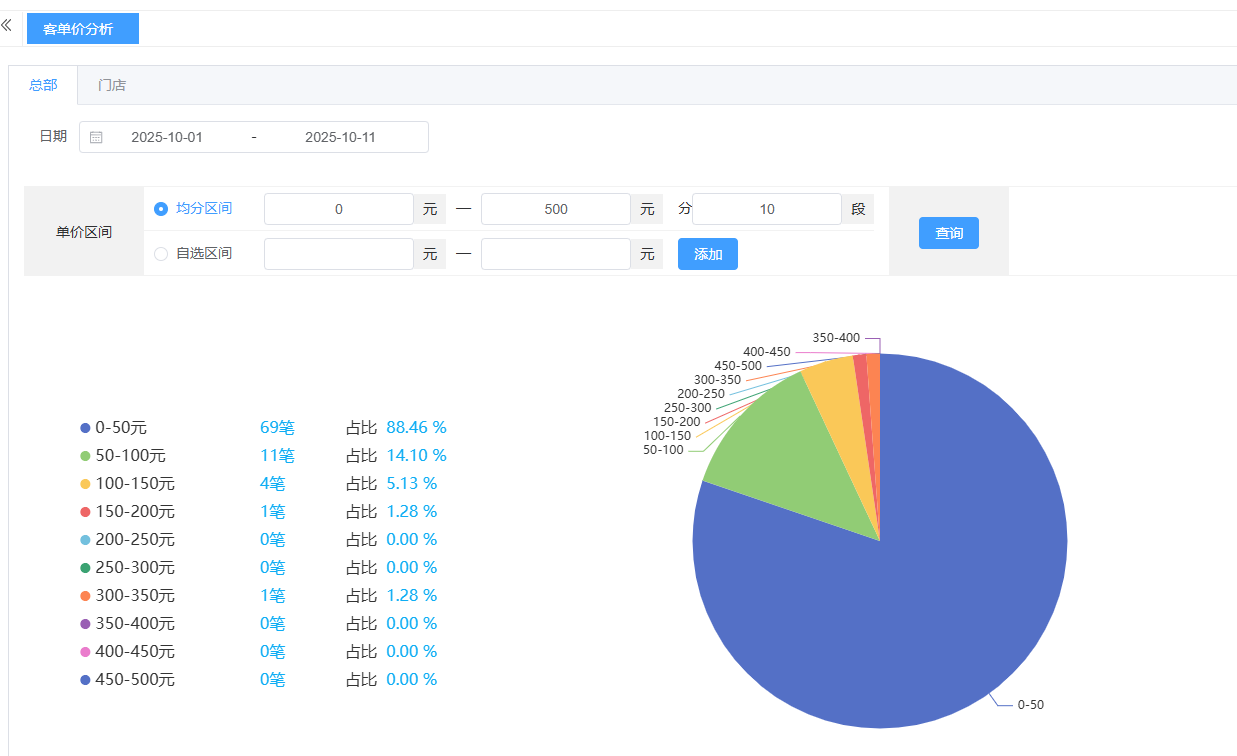Select the 自选区间 radio option
The image size is (1237, 756).
tap(161, 254)
